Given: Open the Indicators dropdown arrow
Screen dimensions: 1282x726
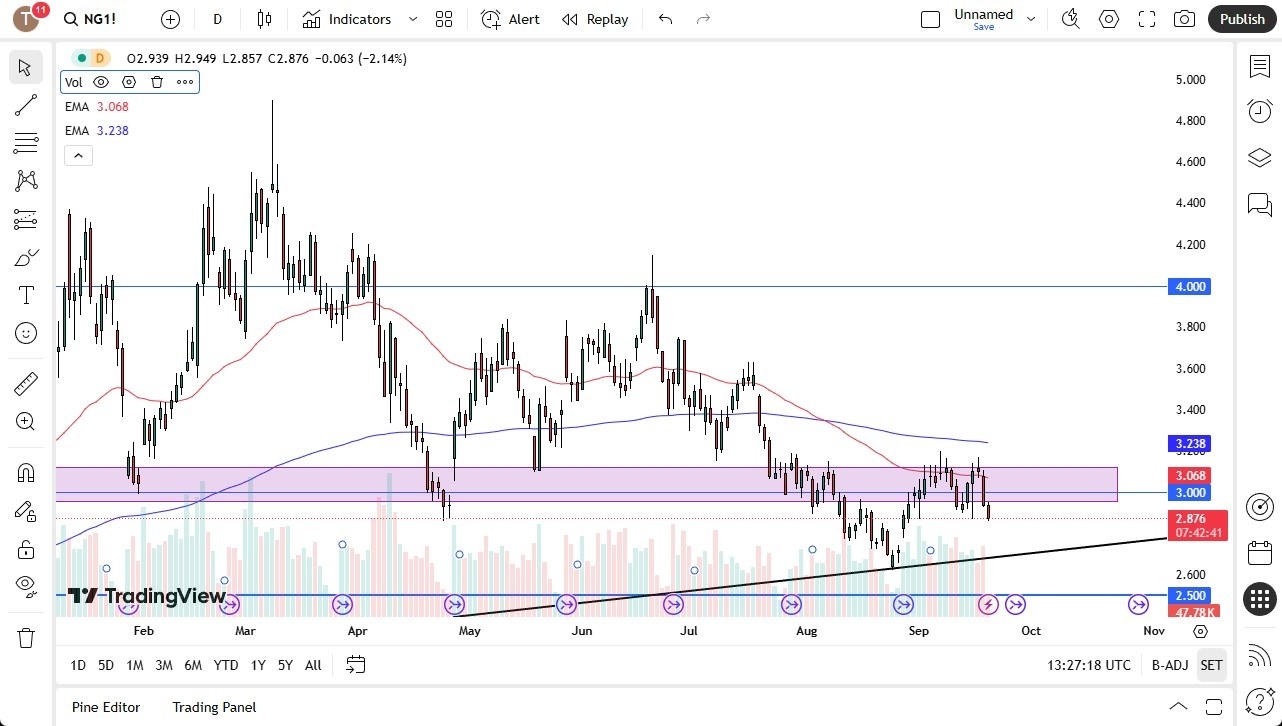Looking at the screenshot, I should pyautogui.click(x=411, y=18).
